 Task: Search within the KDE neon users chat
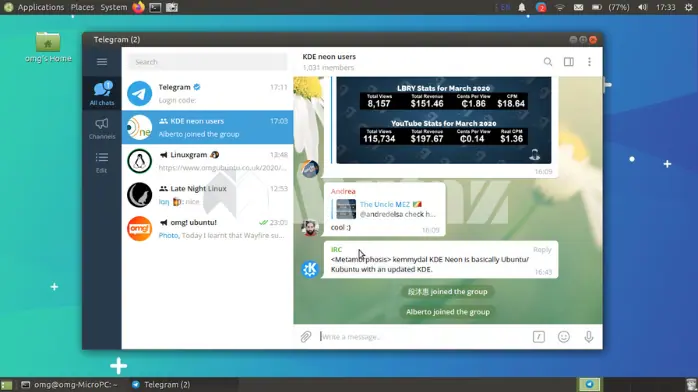[548, 62]
